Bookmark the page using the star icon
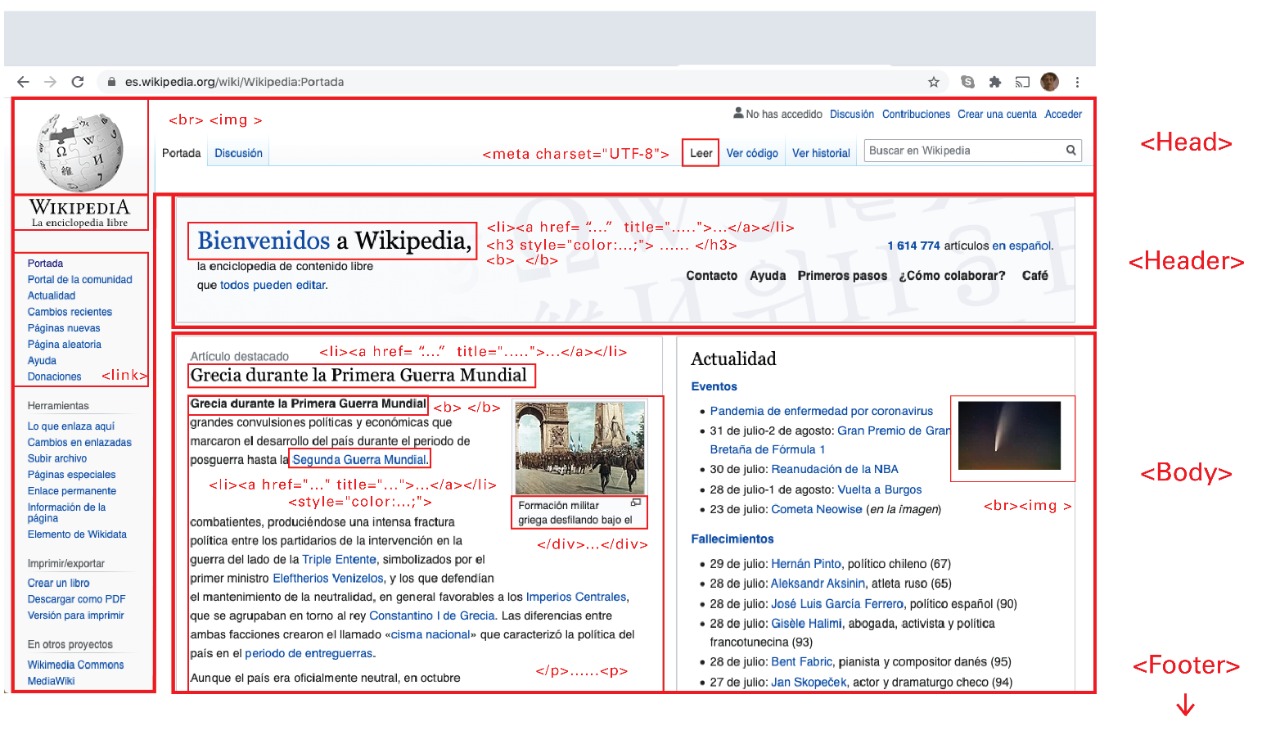Viewport: 1280px width, 735px height. click(934, 82)
